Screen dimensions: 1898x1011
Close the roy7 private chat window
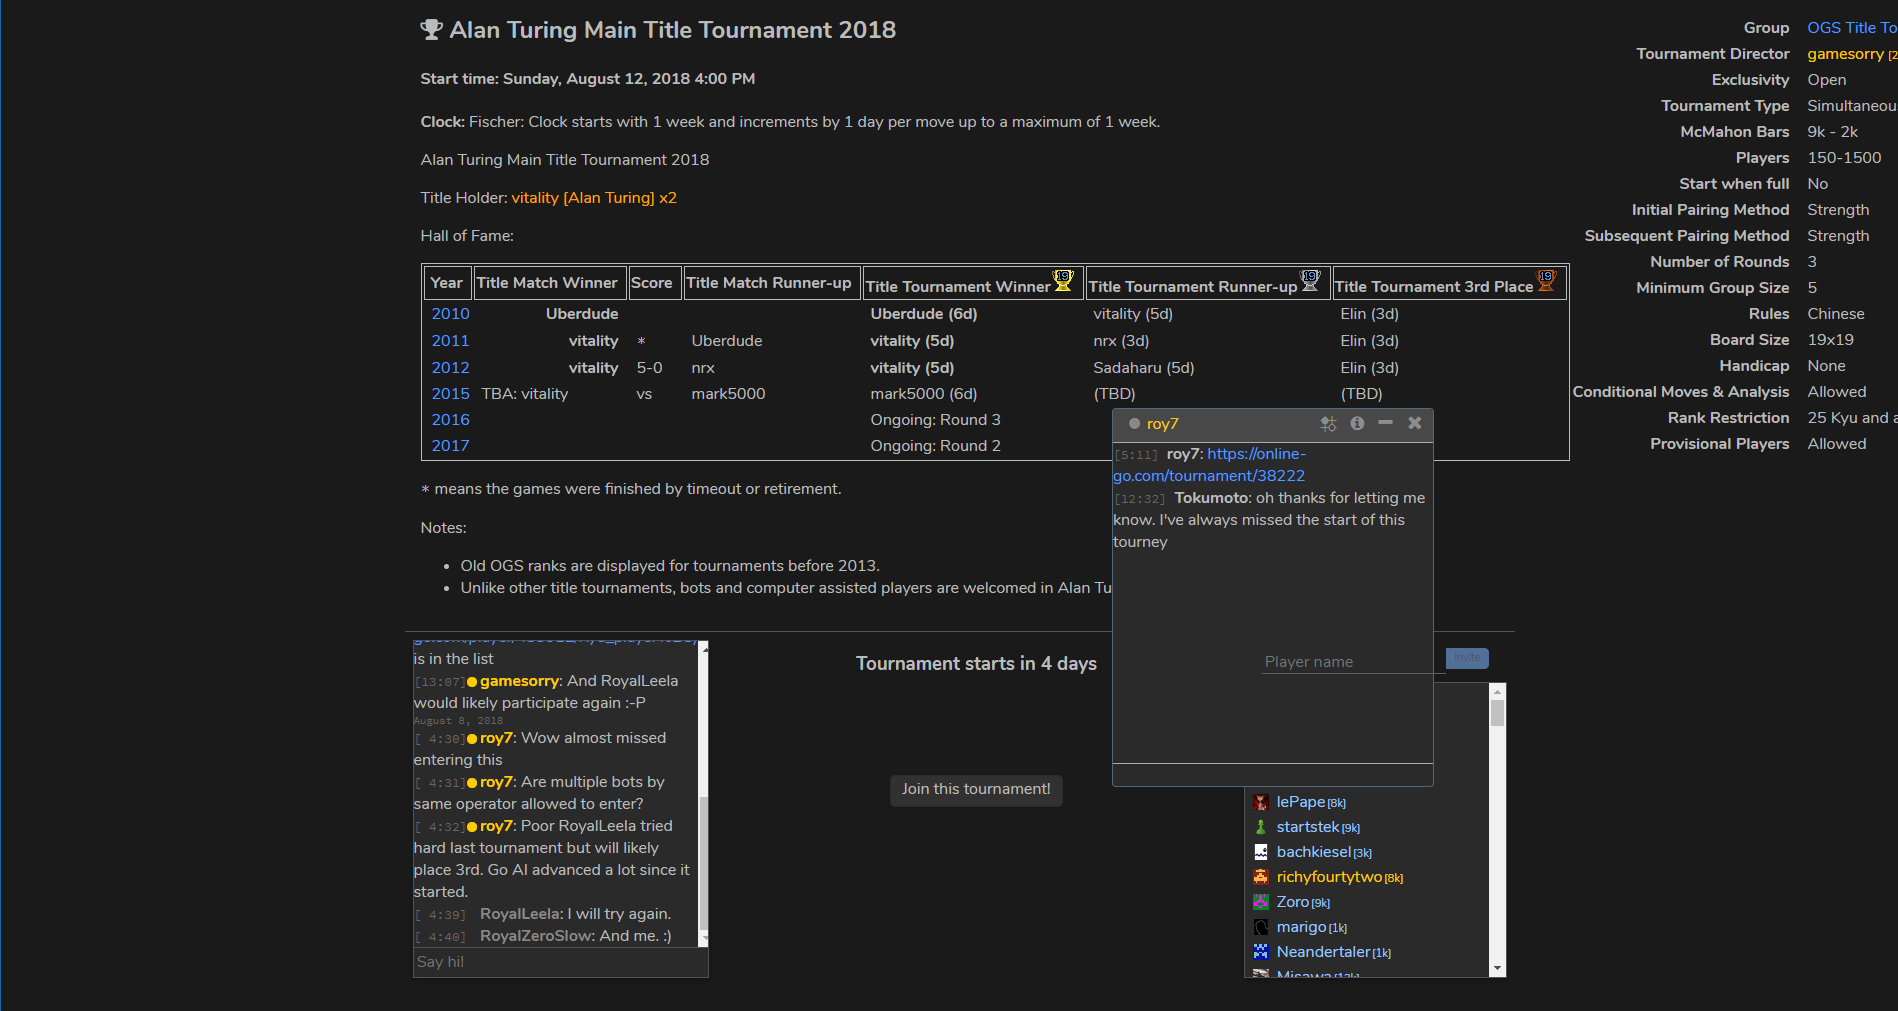(1415, 423)
